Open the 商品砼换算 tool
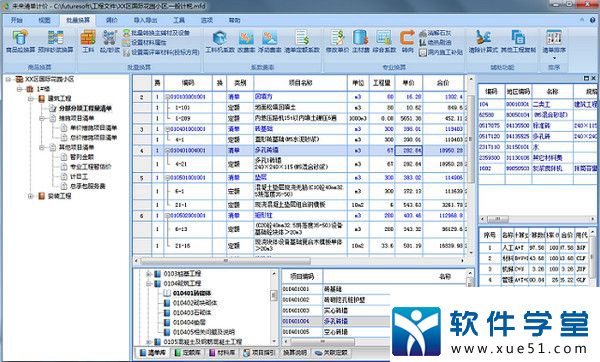Screen dimensions: 600x362 click(20, 41)
